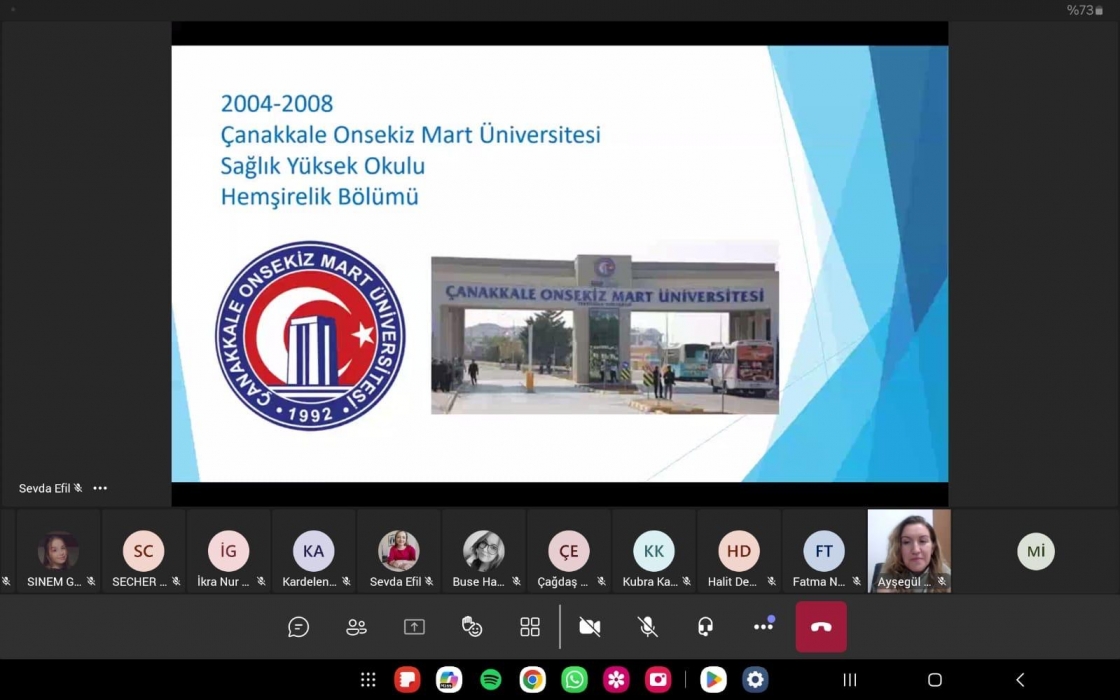Viewport: 1120px width, 700px height.
Task: Launch Google Play Store from taskbar
Action: pyautogui.click(x=713, y=679)
